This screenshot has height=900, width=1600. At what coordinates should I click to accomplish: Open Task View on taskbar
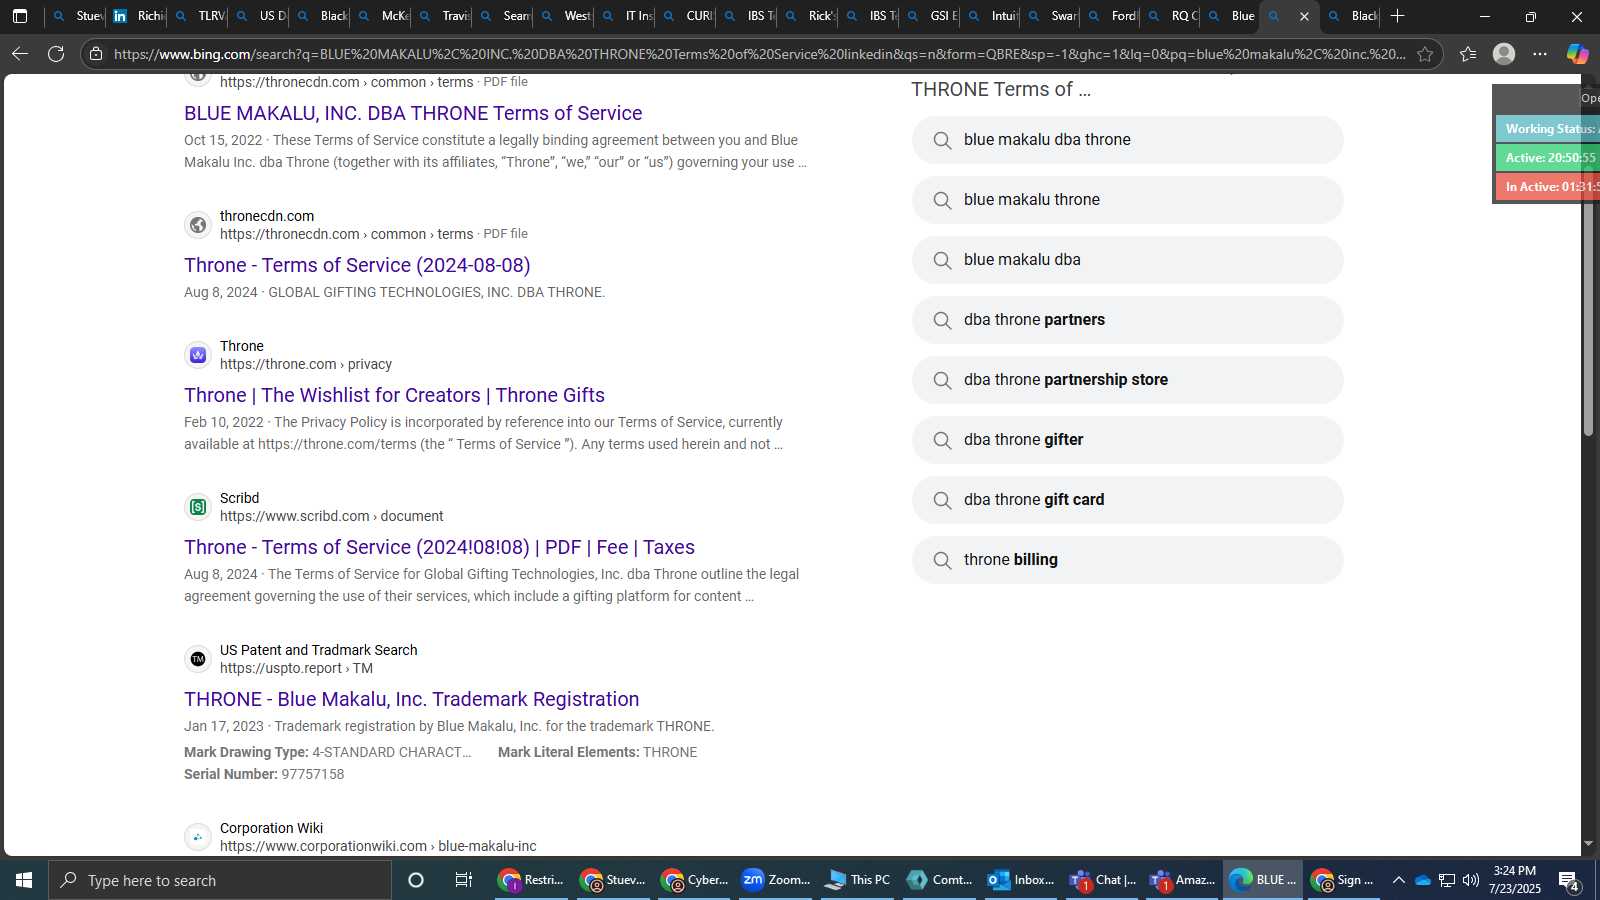pos(463,880)
